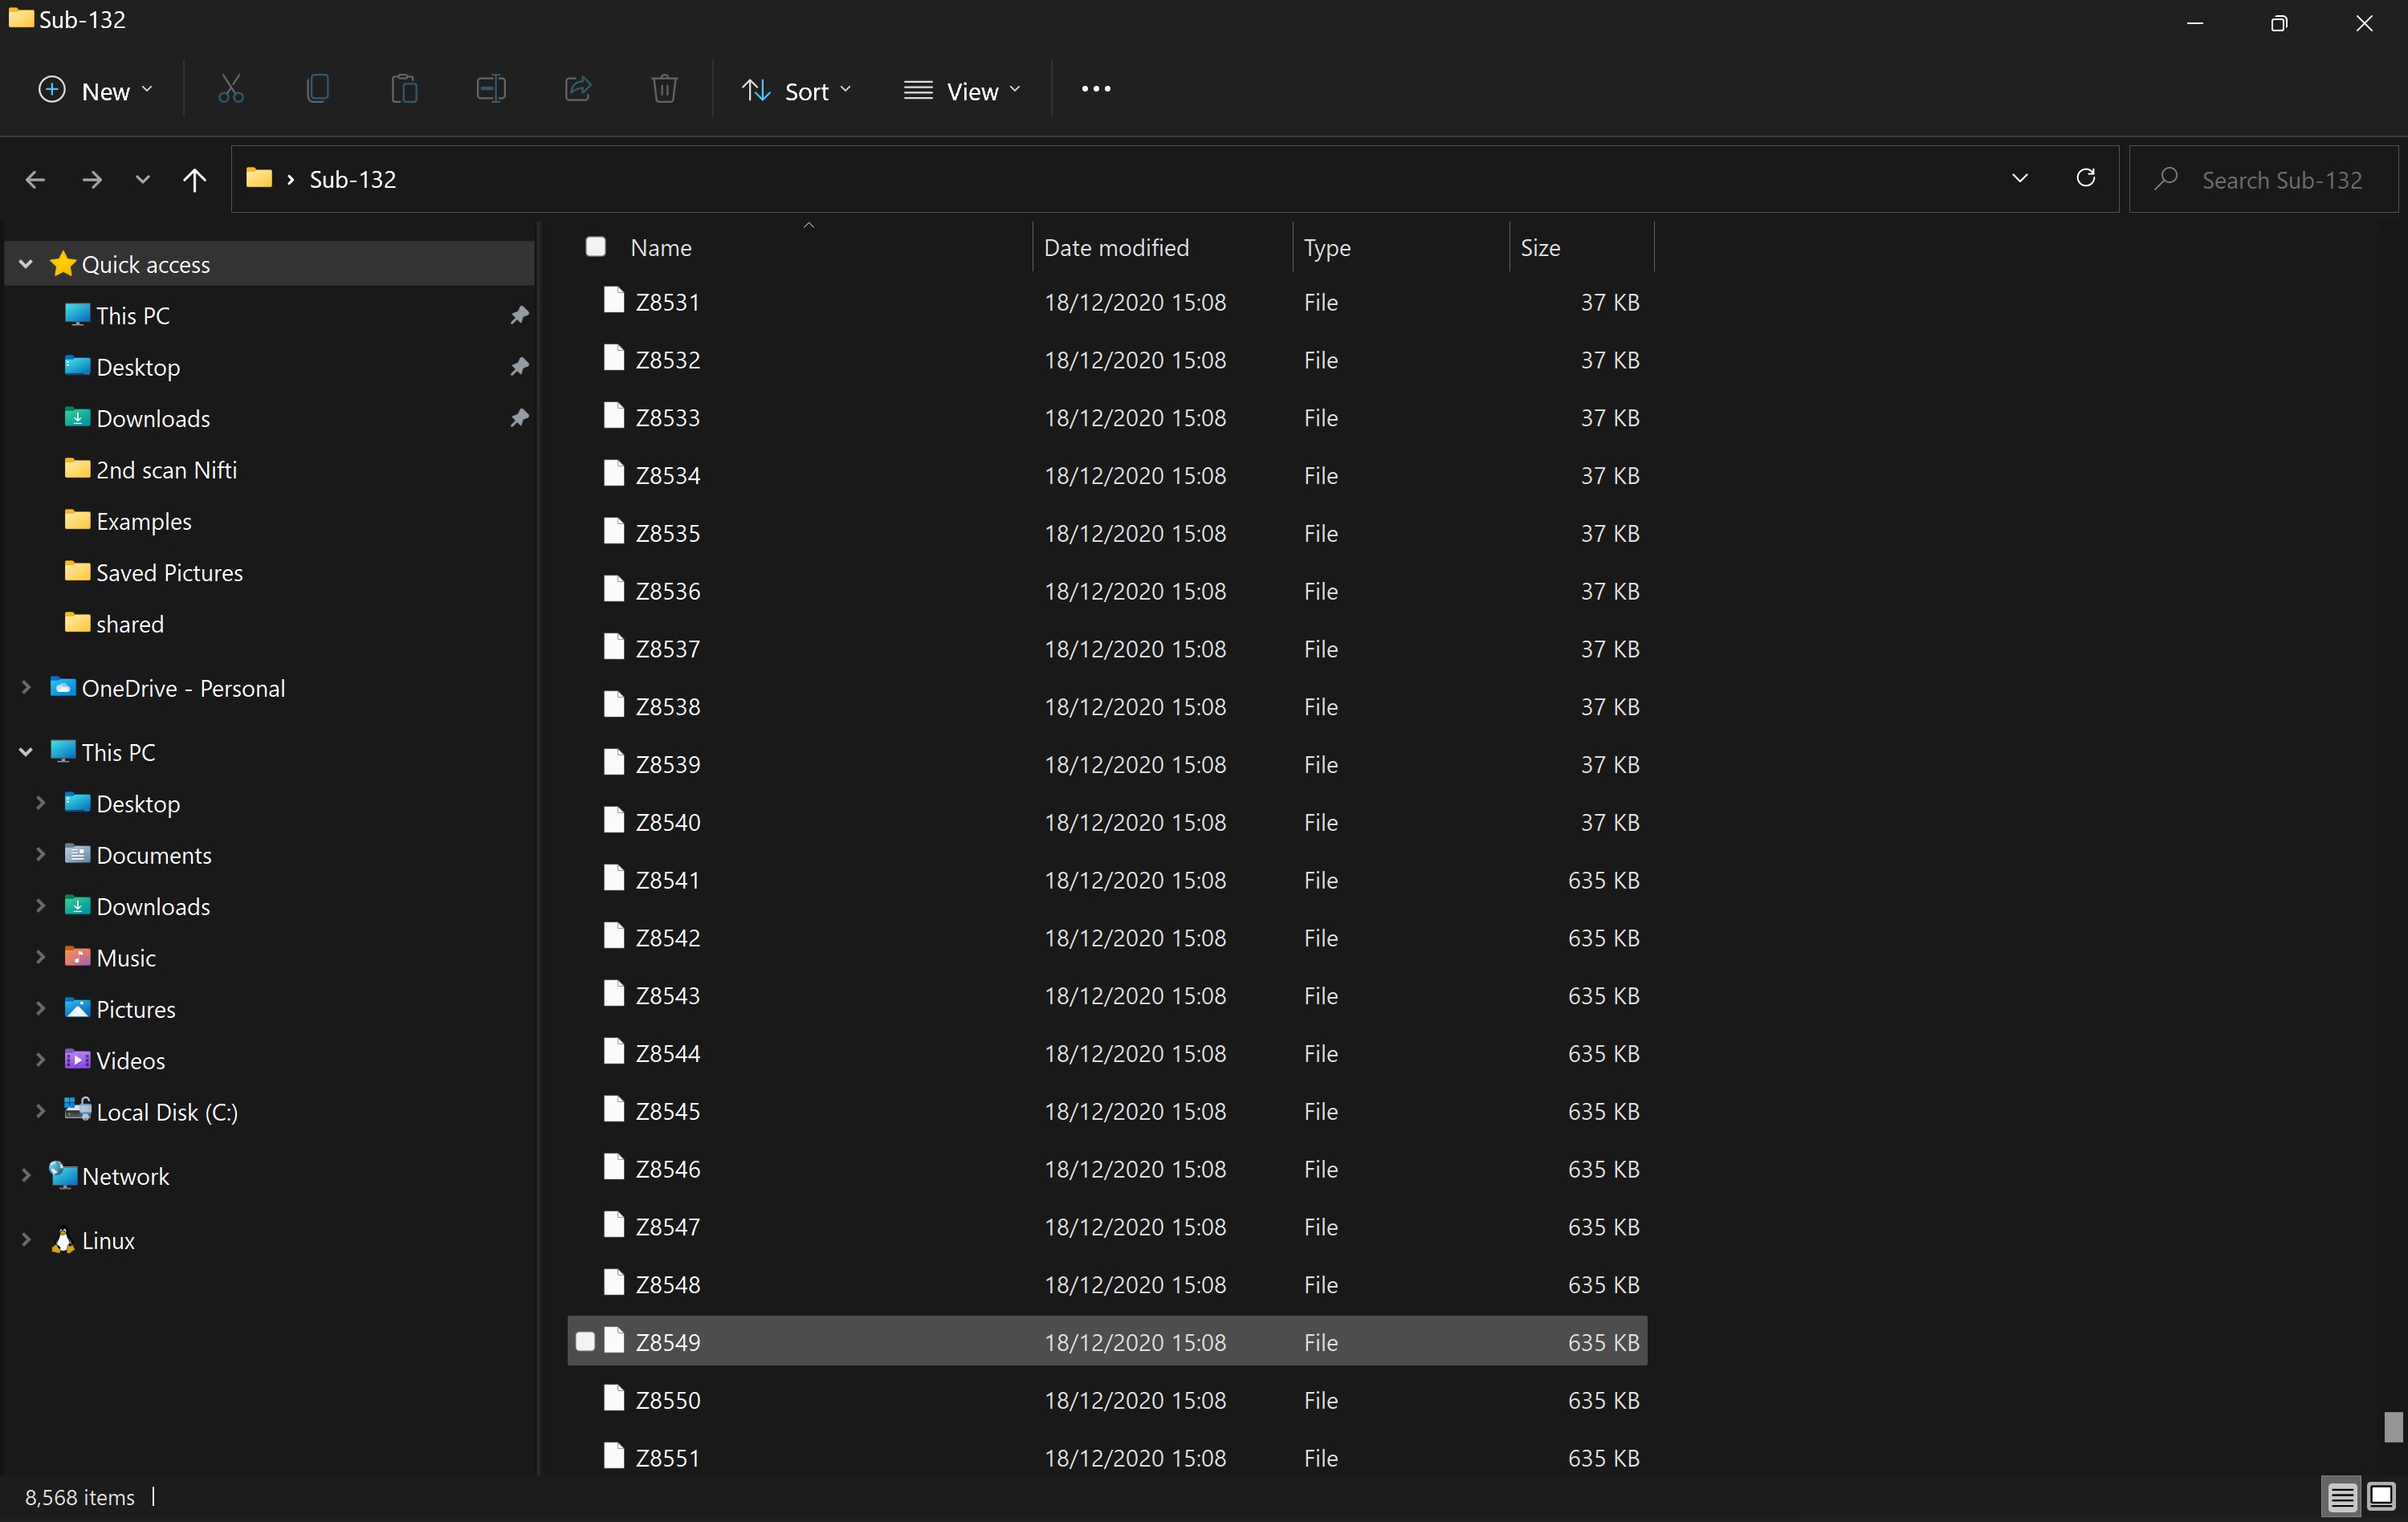Image resolution: width=2408 pixels, height=1522 pixels.
Task: Open the Sort menu
Action: click(x=797, y=91)
